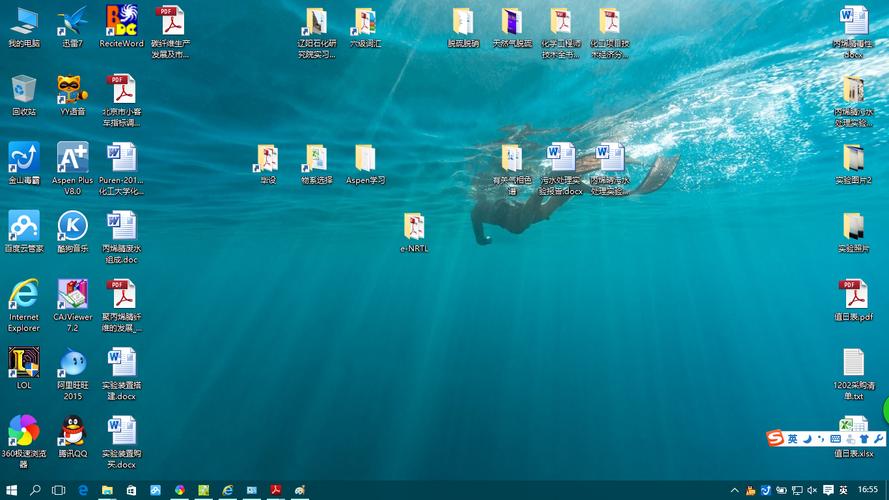Open the Aspen学习 folder
889x500 pixels.
(366, 163)
